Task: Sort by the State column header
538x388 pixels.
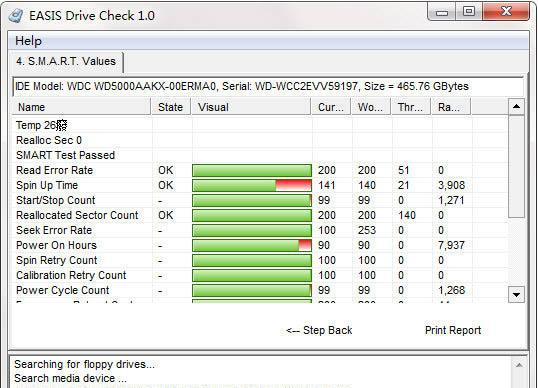Action: [x=171, y=107]
